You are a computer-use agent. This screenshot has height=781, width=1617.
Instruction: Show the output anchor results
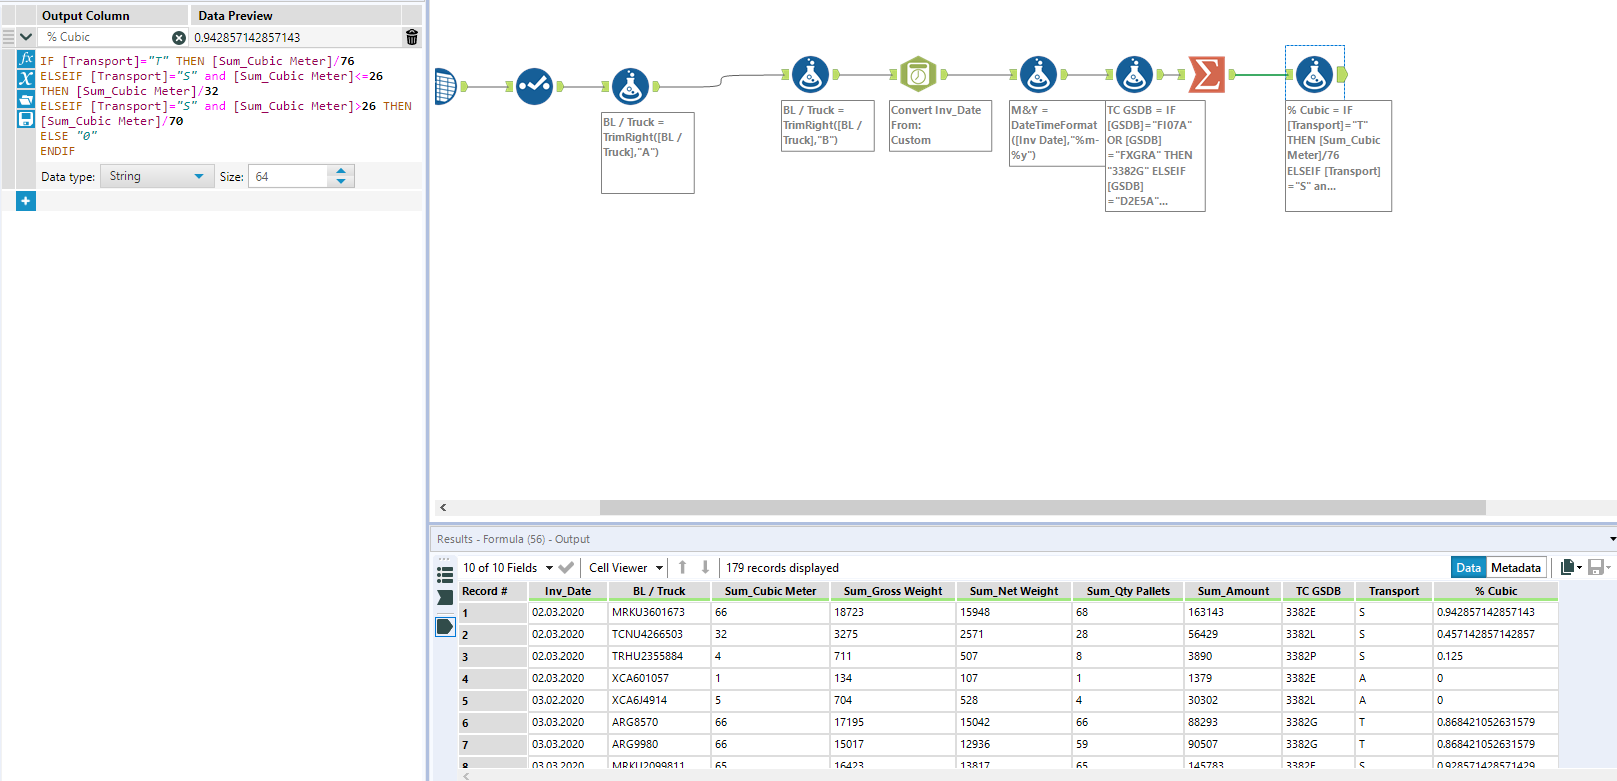[x=445, y=627]
